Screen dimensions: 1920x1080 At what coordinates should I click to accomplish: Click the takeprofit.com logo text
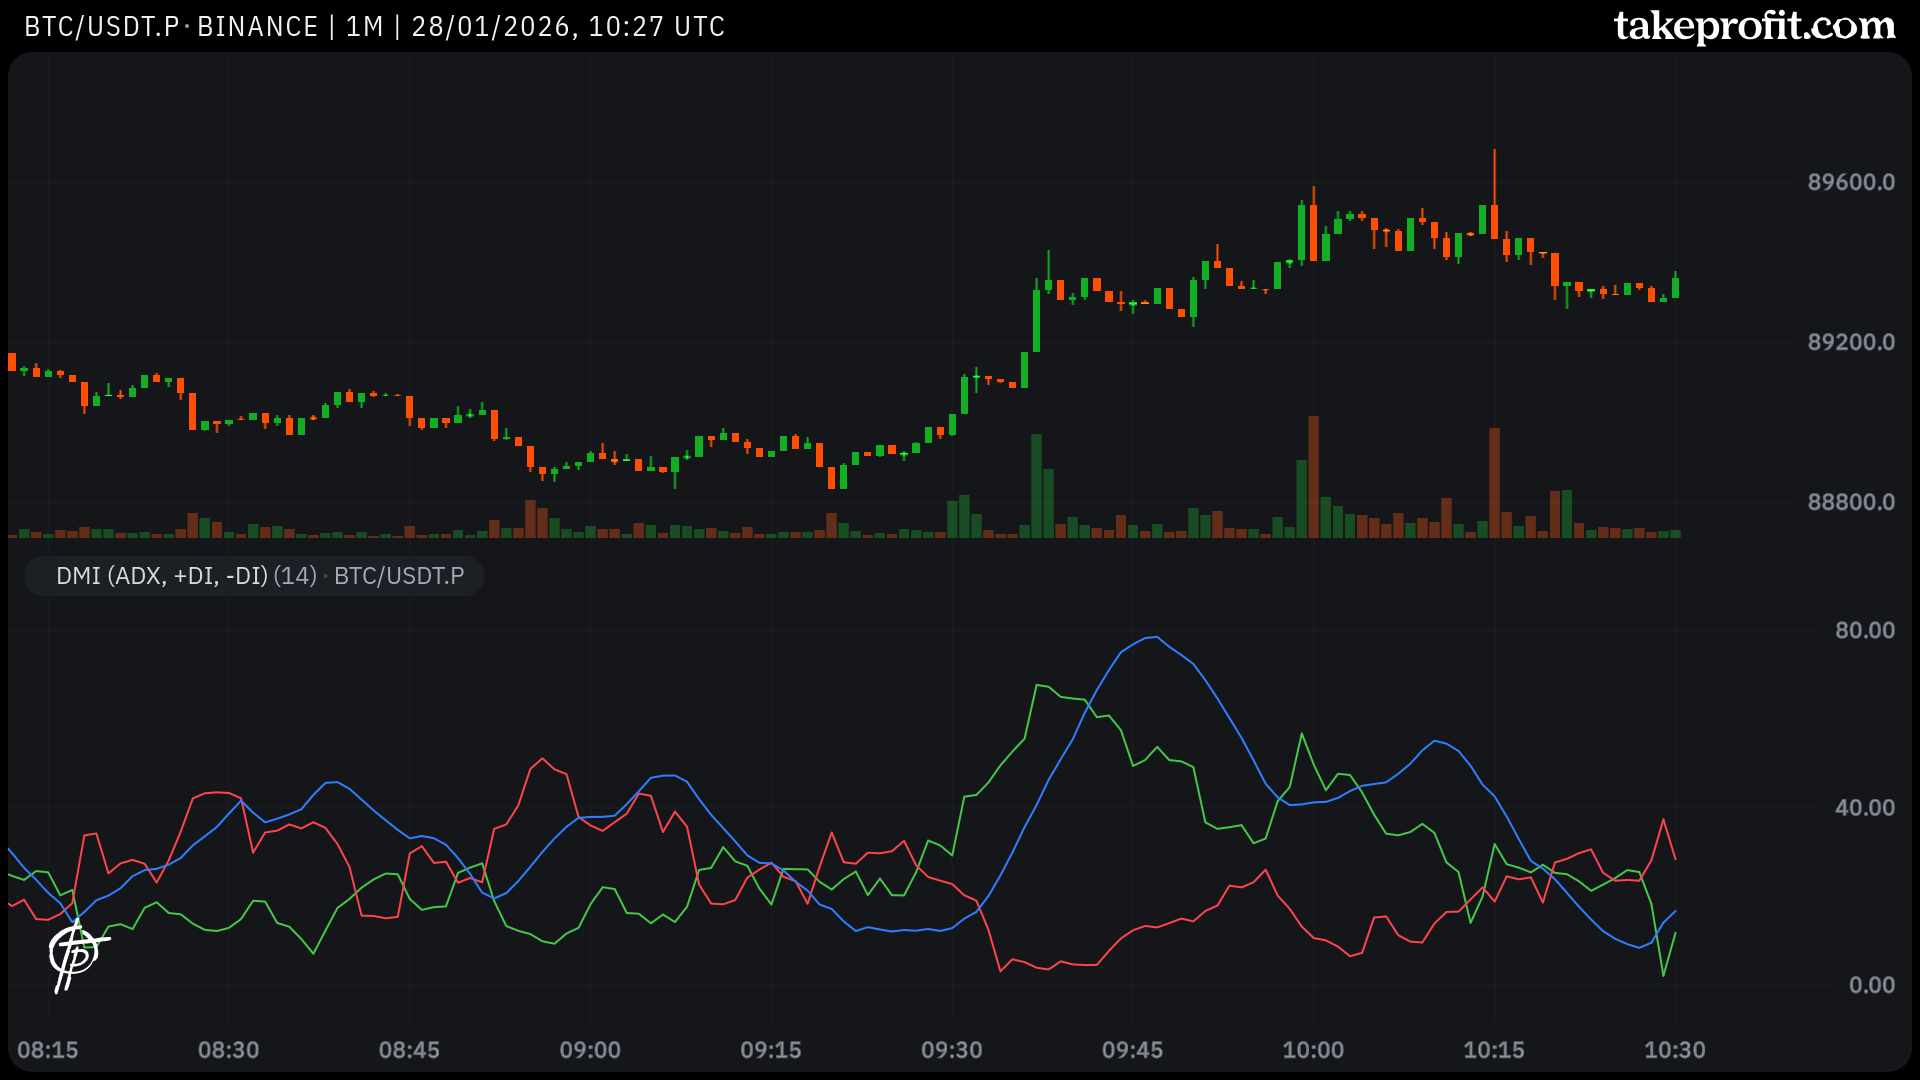(x=1754, y=26)
